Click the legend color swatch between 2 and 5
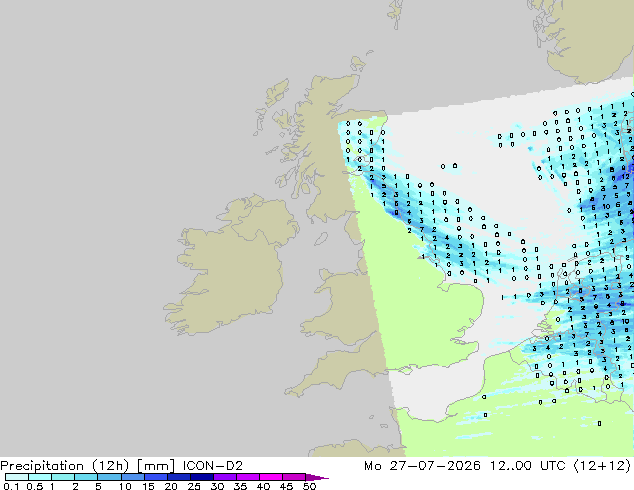The image size is (634, 490). [x=87, y=477]
